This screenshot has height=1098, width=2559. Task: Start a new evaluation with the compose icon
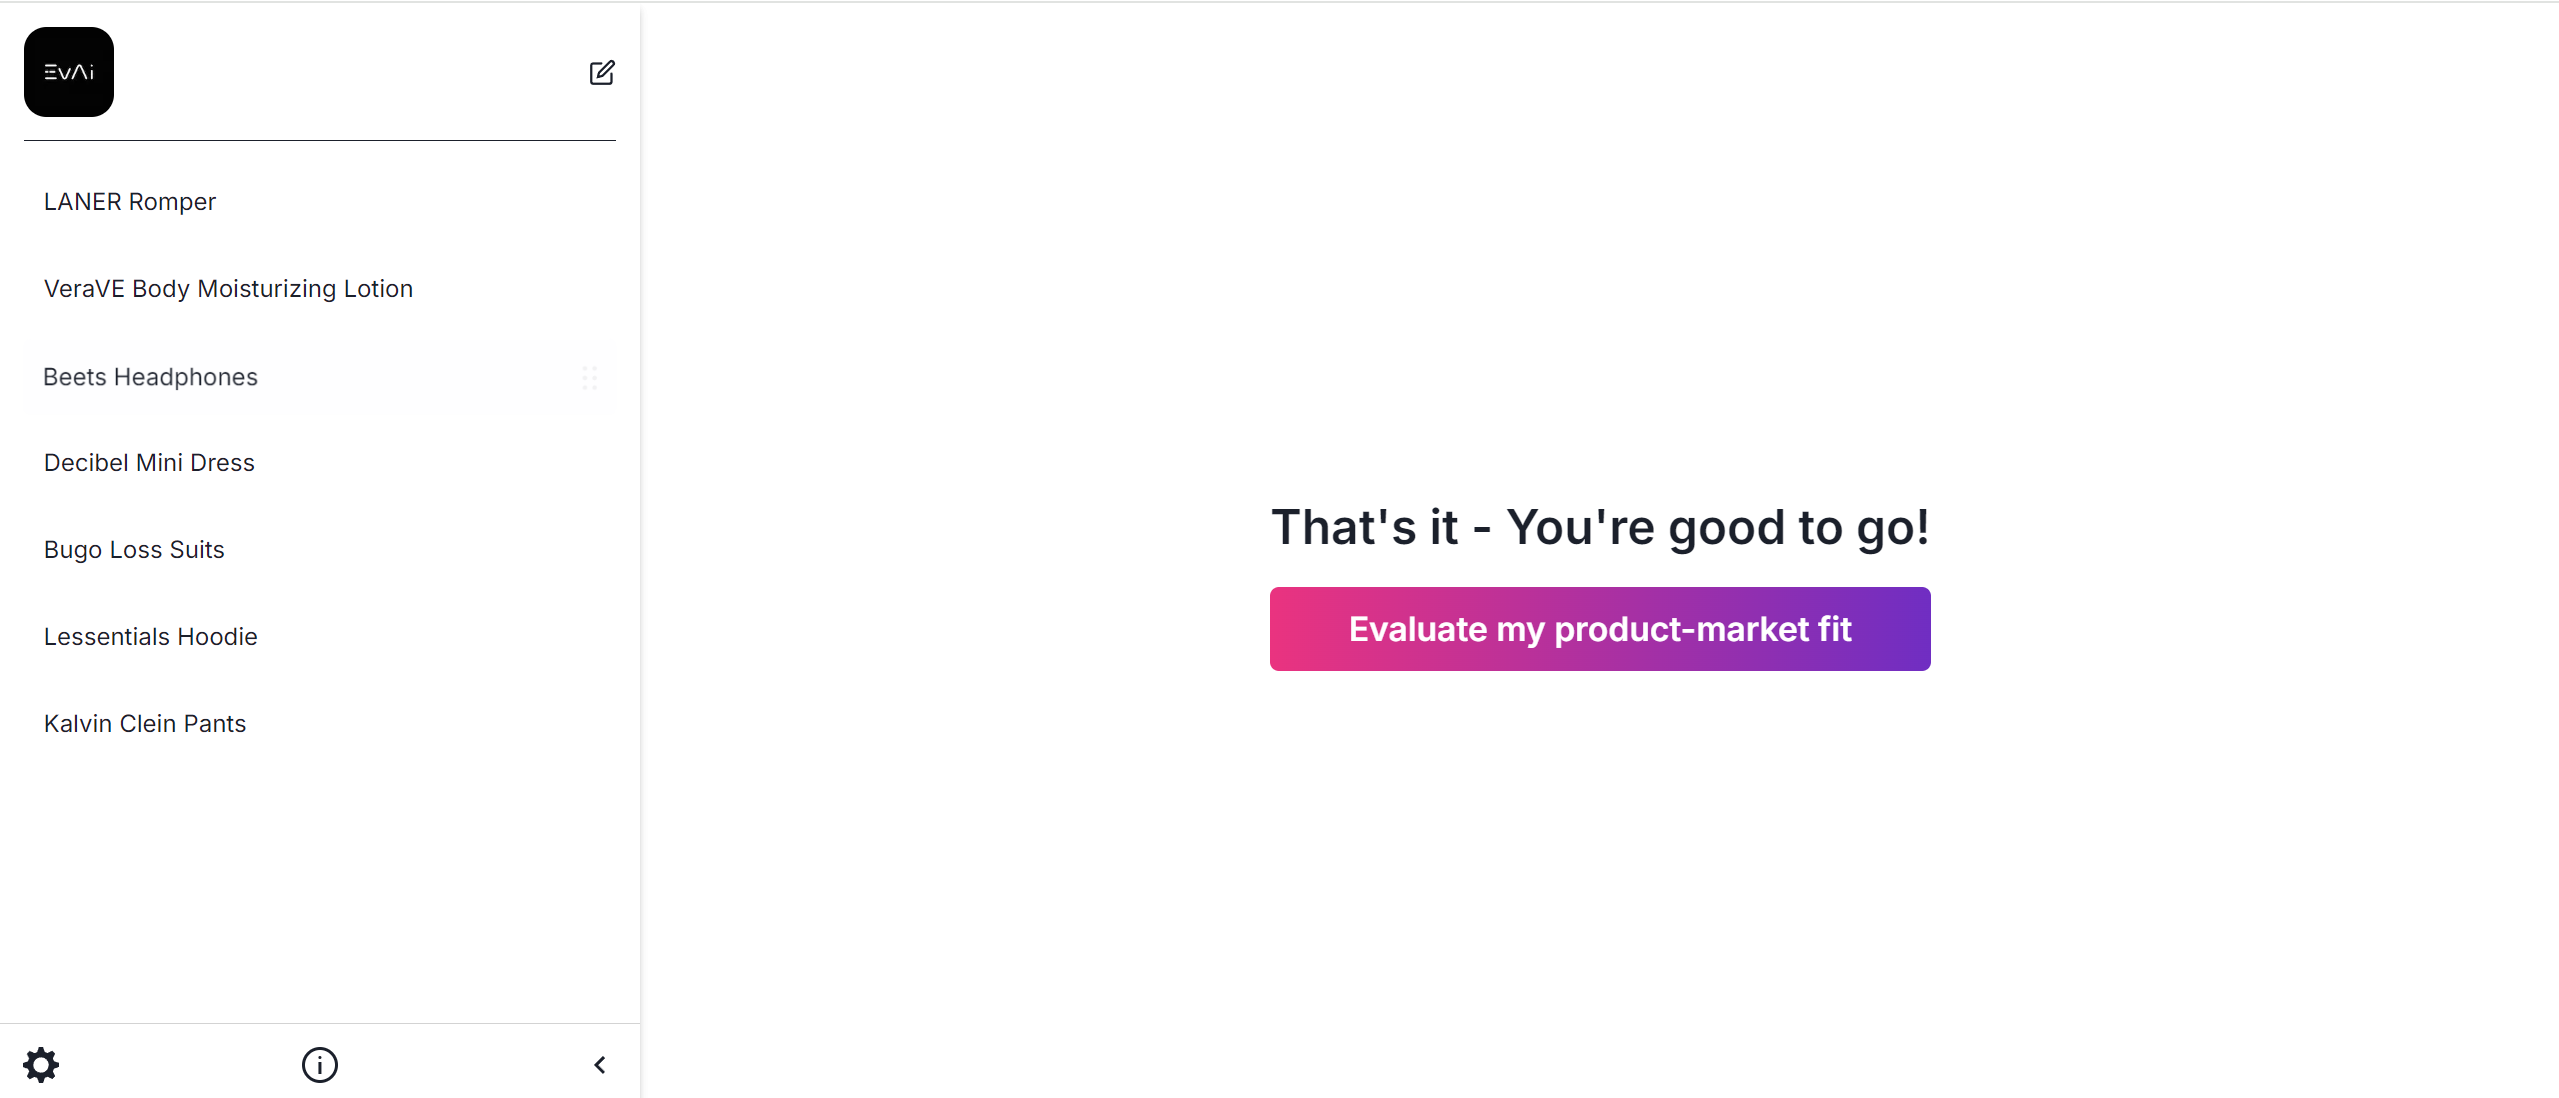(x=601, y=73)
